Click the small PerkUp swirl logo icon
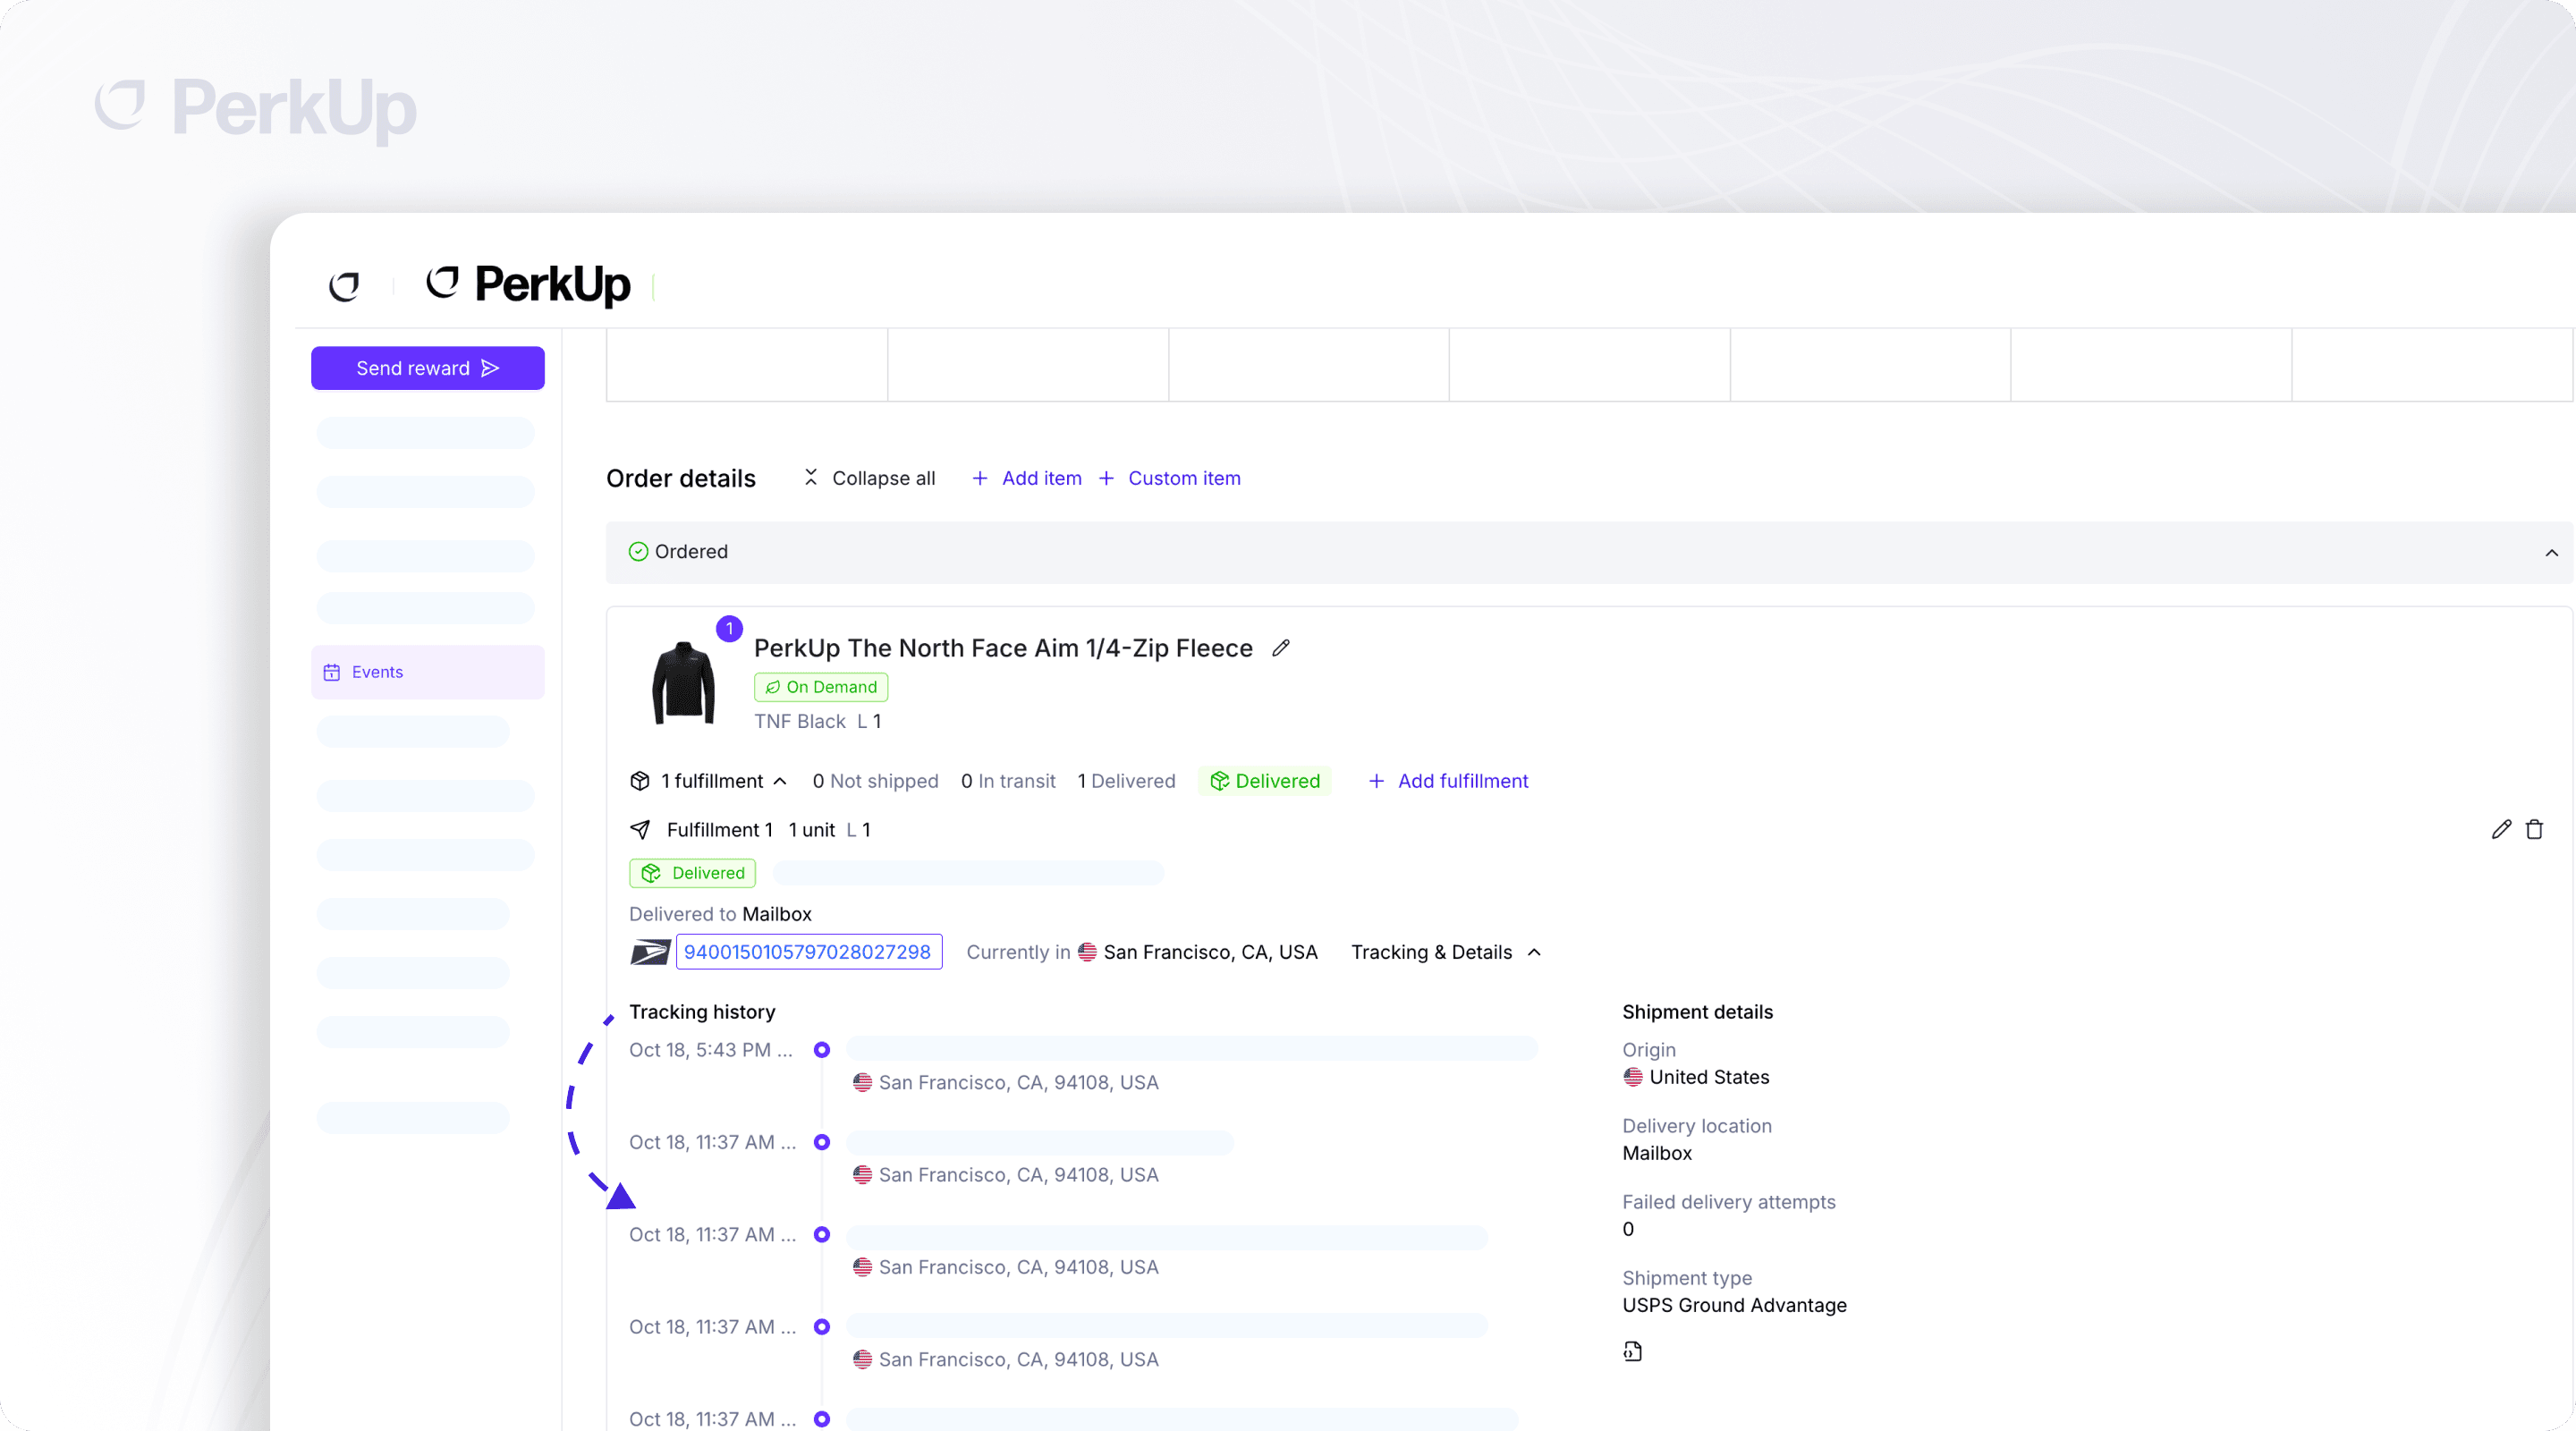The height and width of the screenshot is (1431, 2576). point(344,286)
